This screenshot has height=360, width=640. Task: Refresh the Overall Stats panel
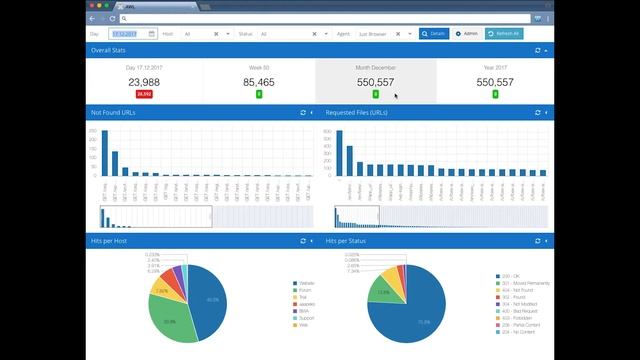coord(538,50)
